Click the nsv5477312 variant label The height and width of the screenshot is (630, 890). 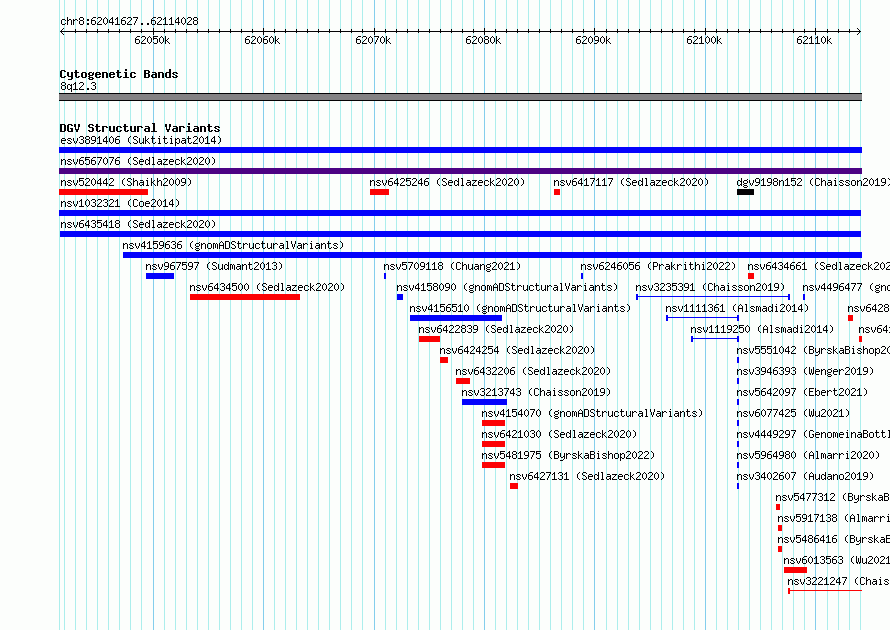(833, 497)
